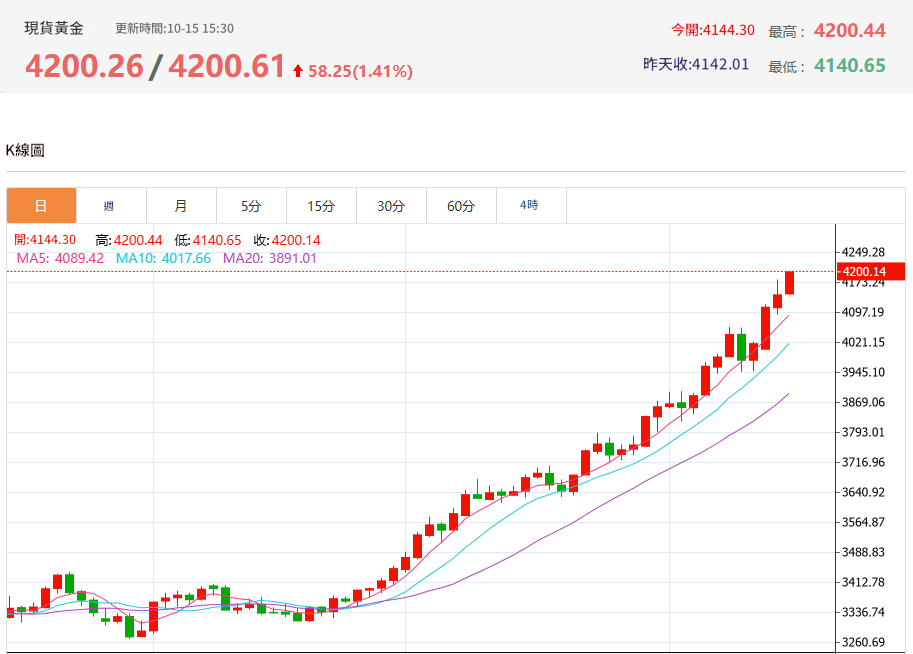Click the MA10 indicator label
The width and height of the screenshot is (913, 654).
pos(163,258)
